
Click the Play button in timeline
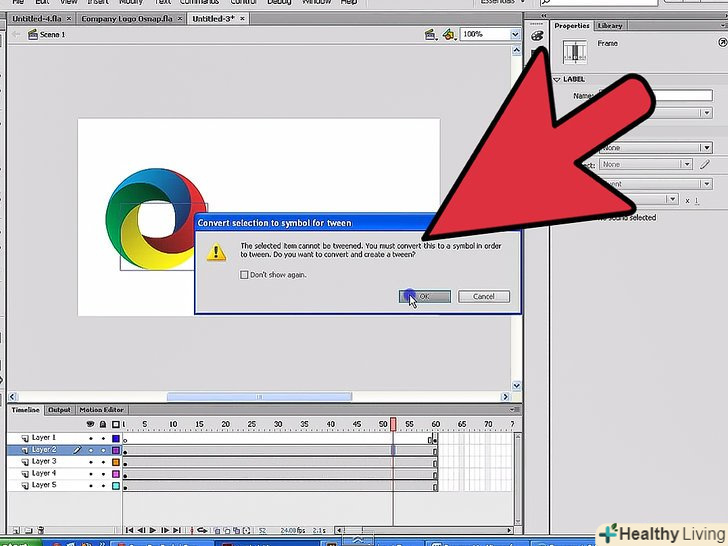(x=153, y=530)
